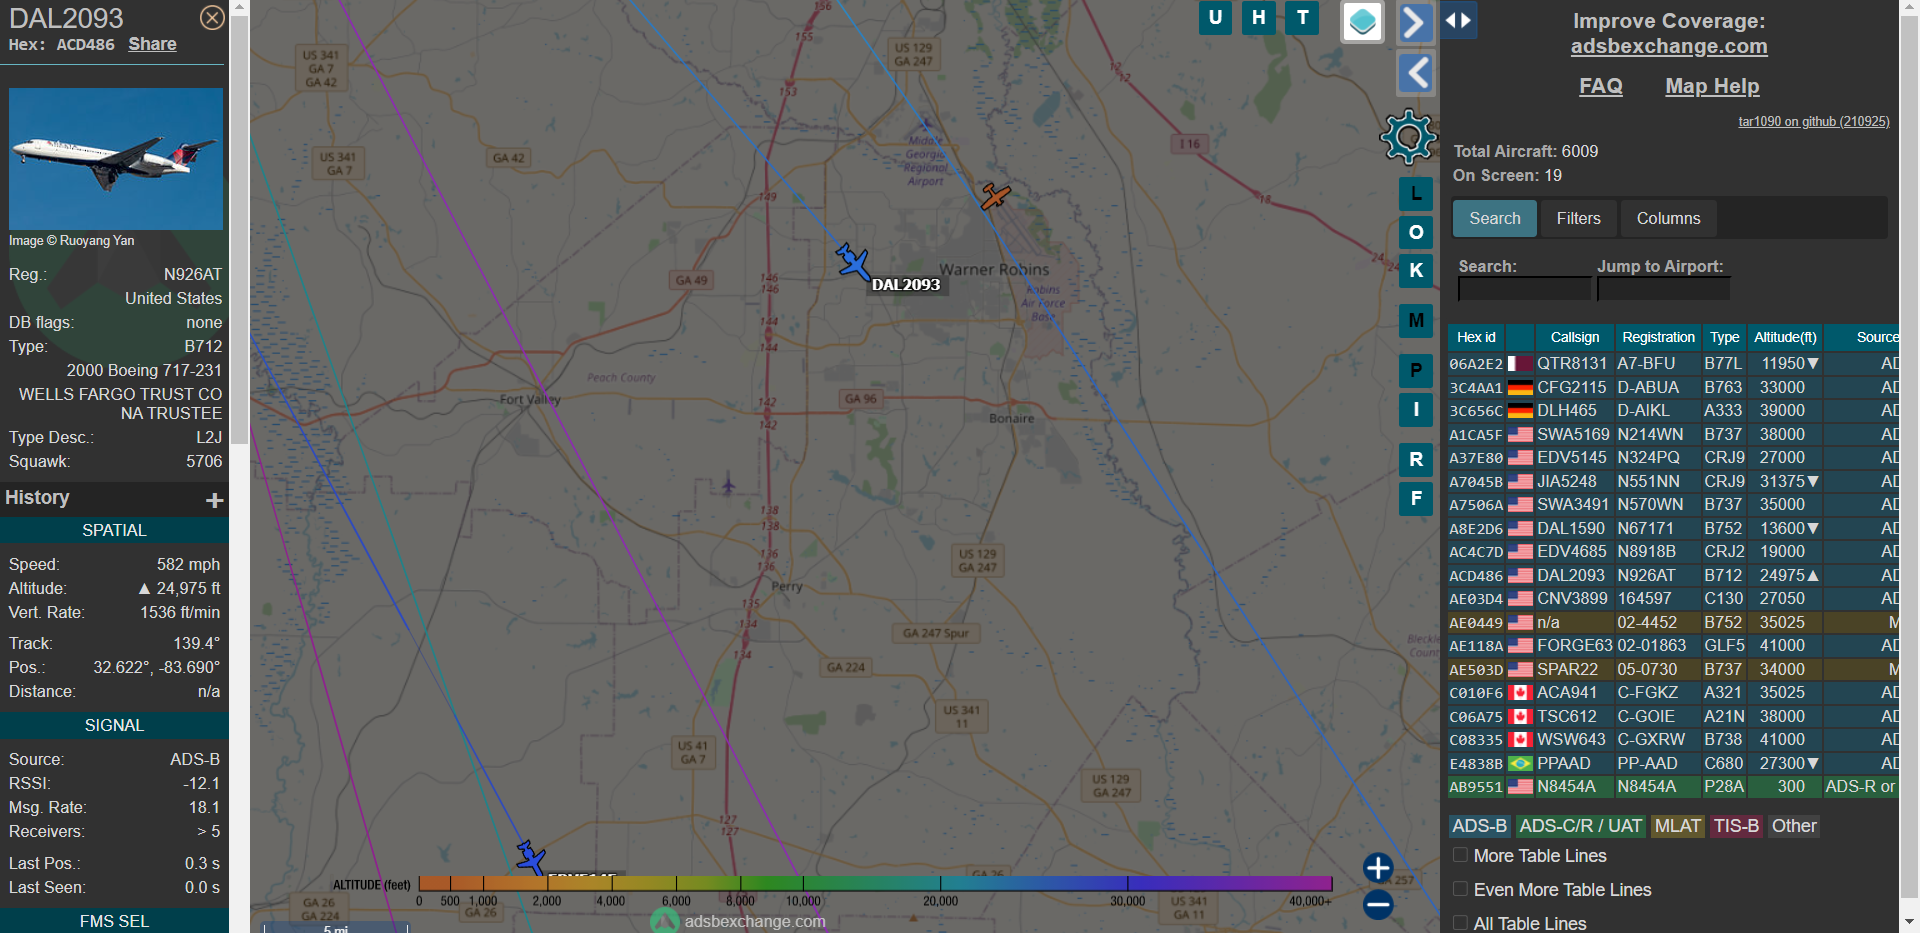The height and width of the screenshot is (933, 1920).
Task: Click the MLAT legend color swatch
Action: 1677,826
